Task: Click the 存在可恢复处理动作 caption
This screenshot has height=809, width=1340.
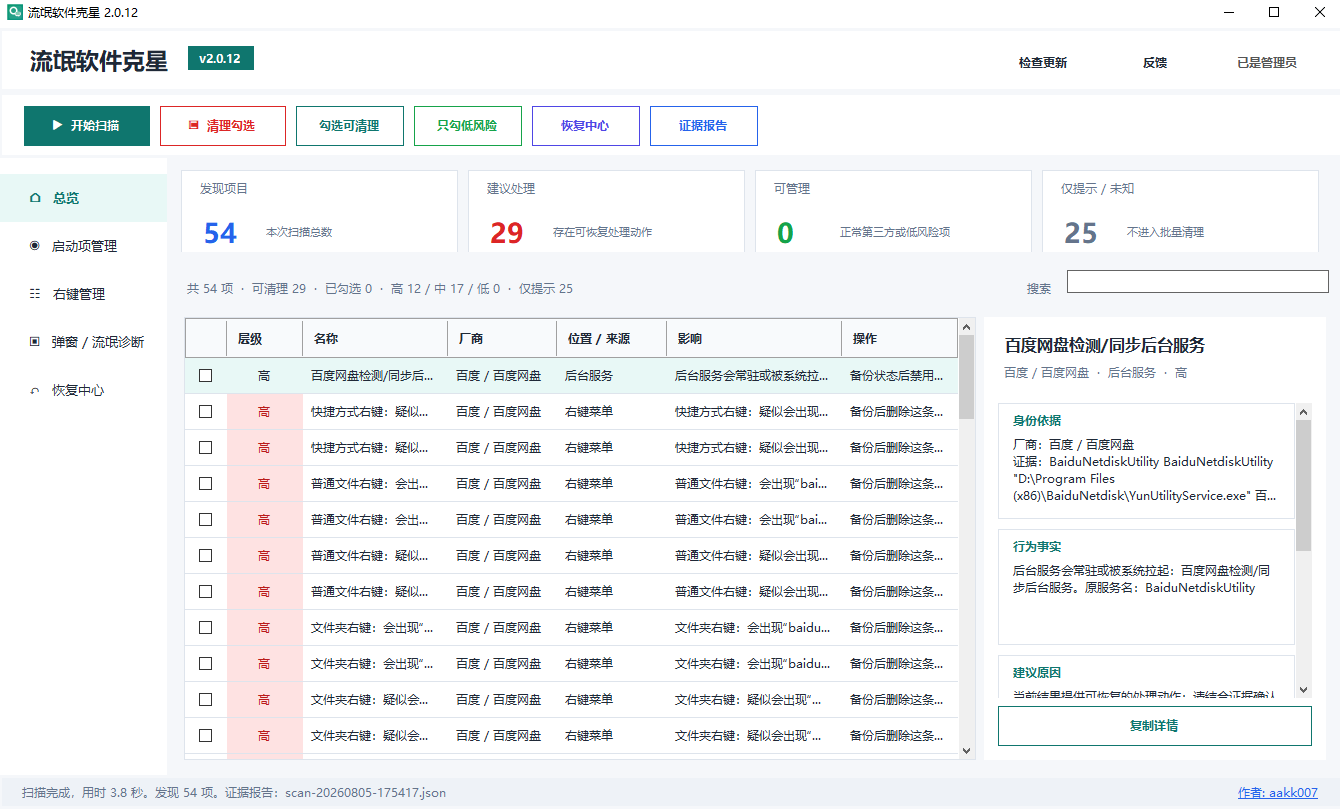Action: pos(602,232)
